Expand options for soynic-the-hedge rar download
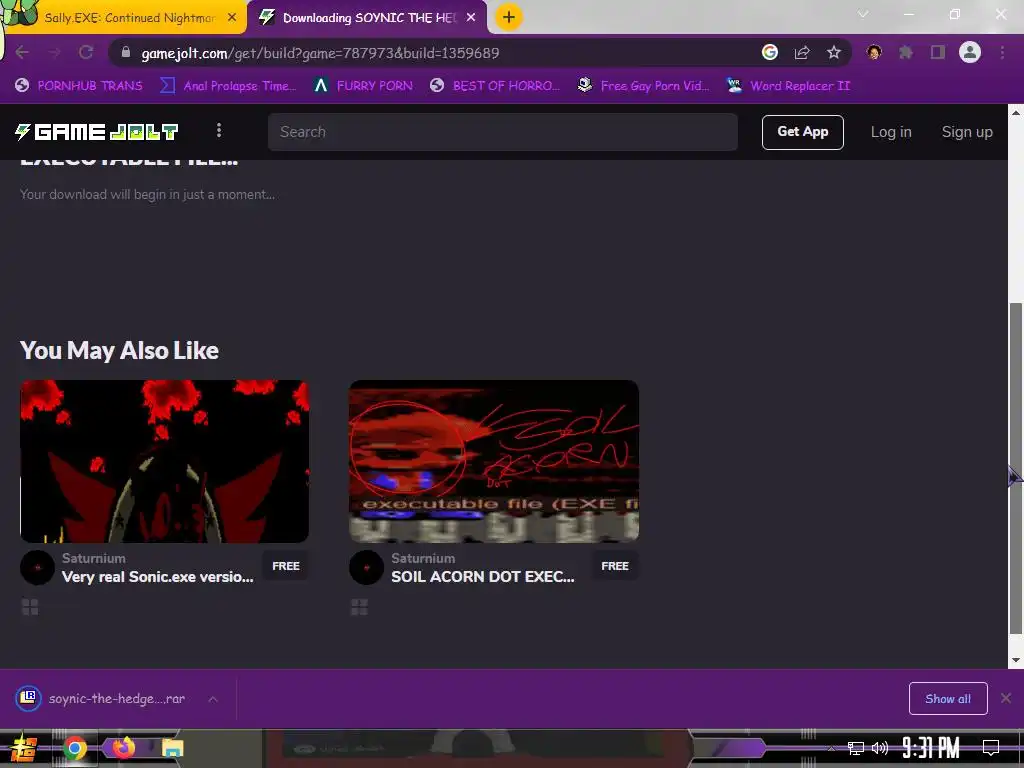Screen dimensions: 1024x768 [x=213, y=699]
